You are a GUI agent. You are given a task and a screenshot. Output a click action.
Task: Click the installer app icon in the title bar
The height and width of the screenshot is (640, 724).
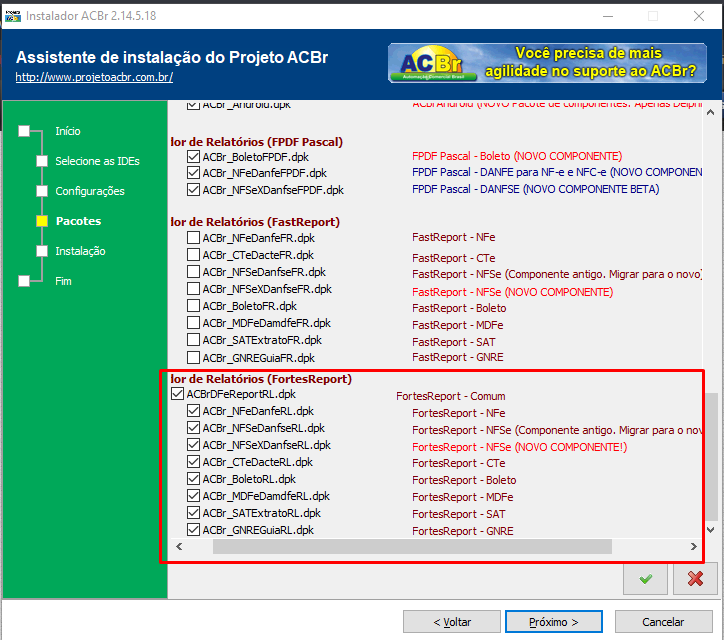click(12, 16)
